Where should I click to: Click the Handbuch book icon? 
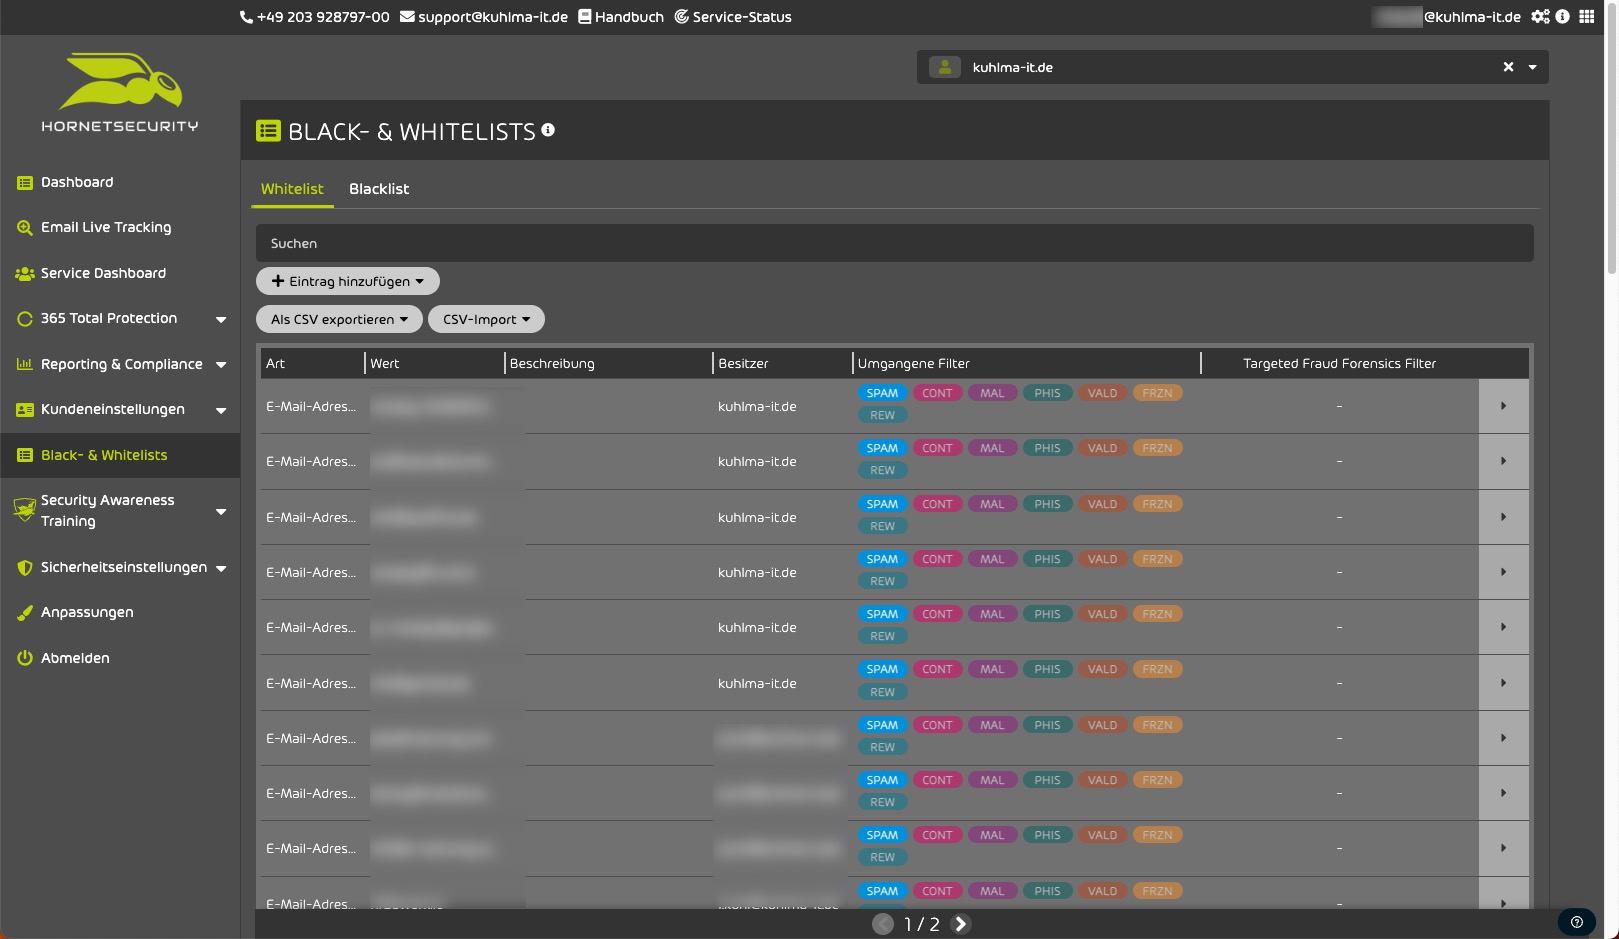[x=585, y=17]
